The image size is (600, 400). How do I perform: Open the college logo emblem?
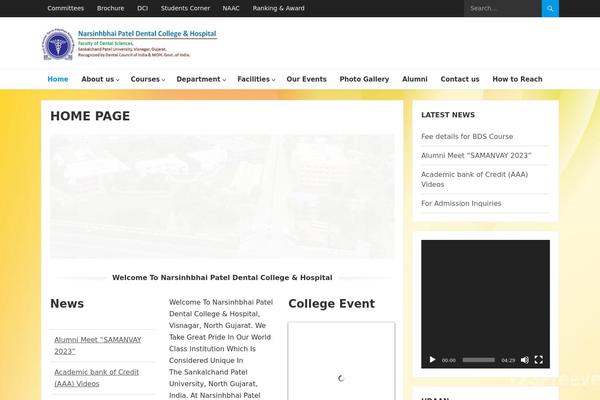pos(58,44)
